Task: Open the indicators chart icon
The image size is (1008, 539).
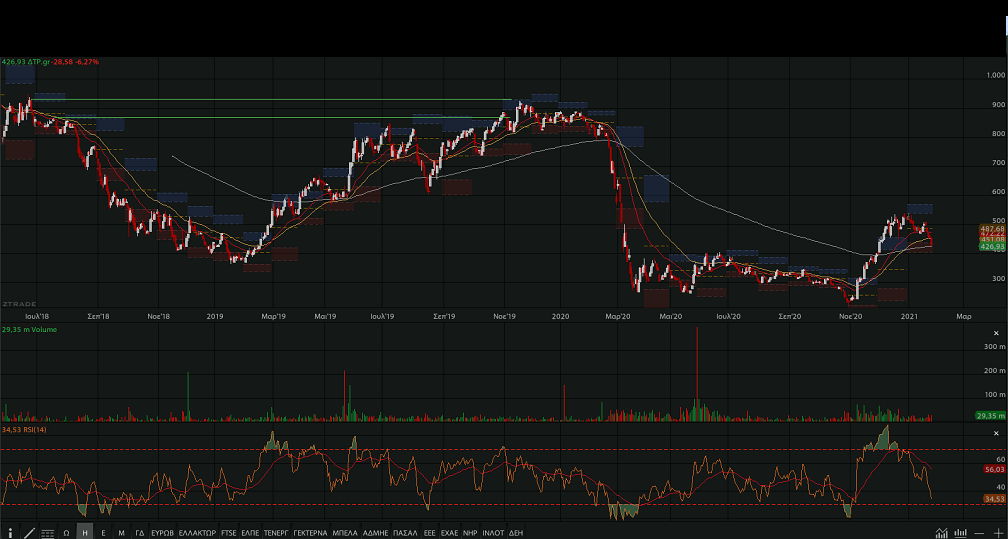Action: 941,533
